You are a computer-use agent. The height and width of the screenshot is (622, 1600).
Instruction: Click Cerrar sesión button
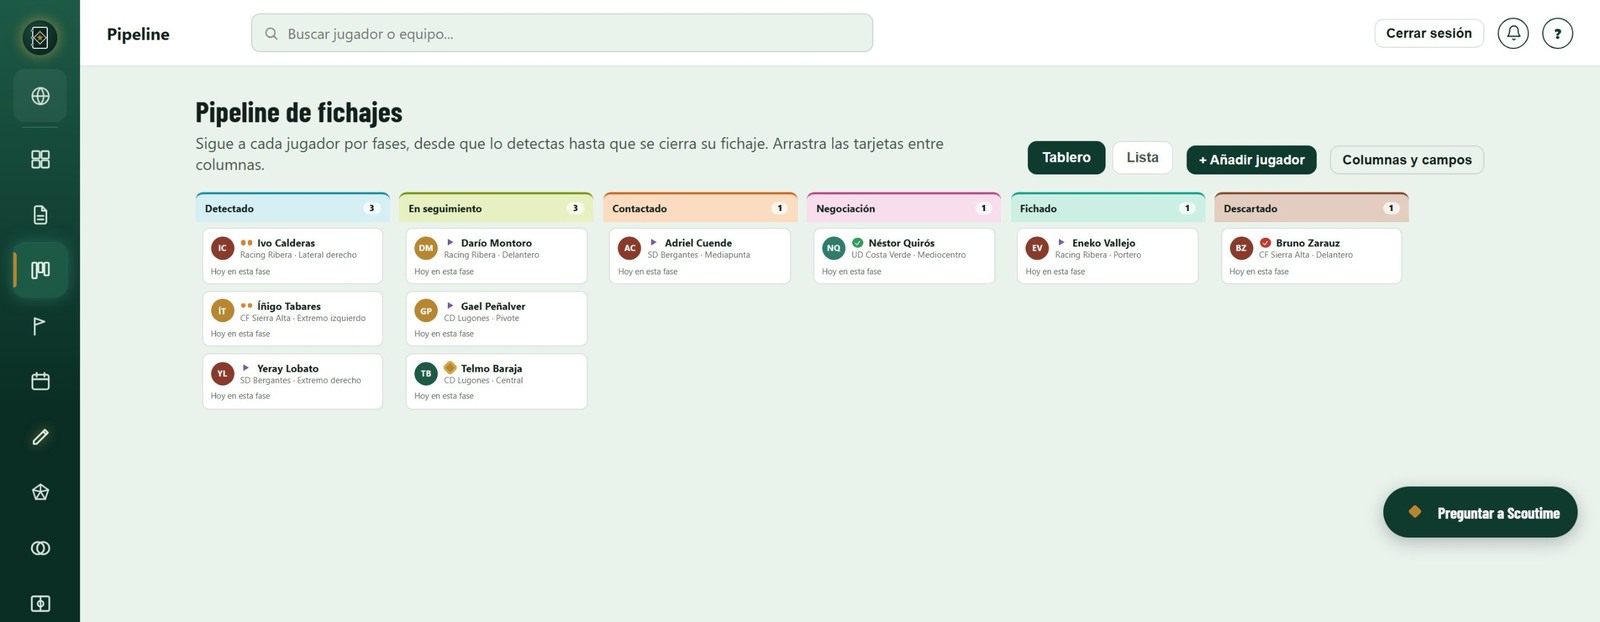(x=1429, y=33)
